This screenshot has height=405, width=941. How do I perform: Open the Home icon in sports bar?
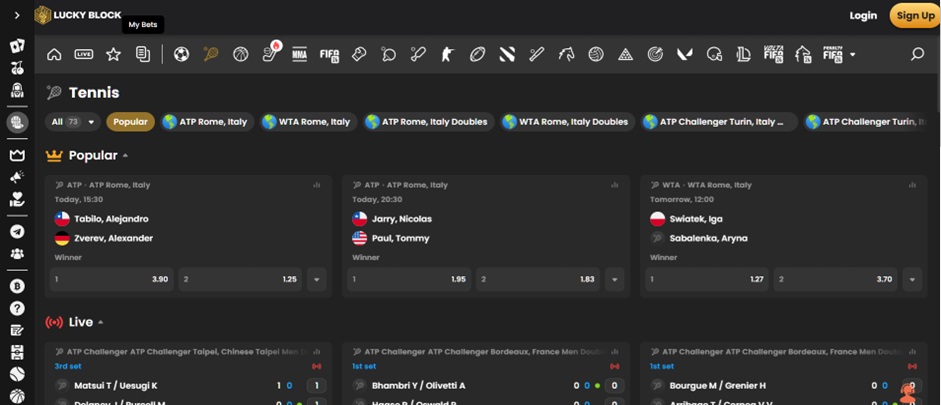coord(54,54)
